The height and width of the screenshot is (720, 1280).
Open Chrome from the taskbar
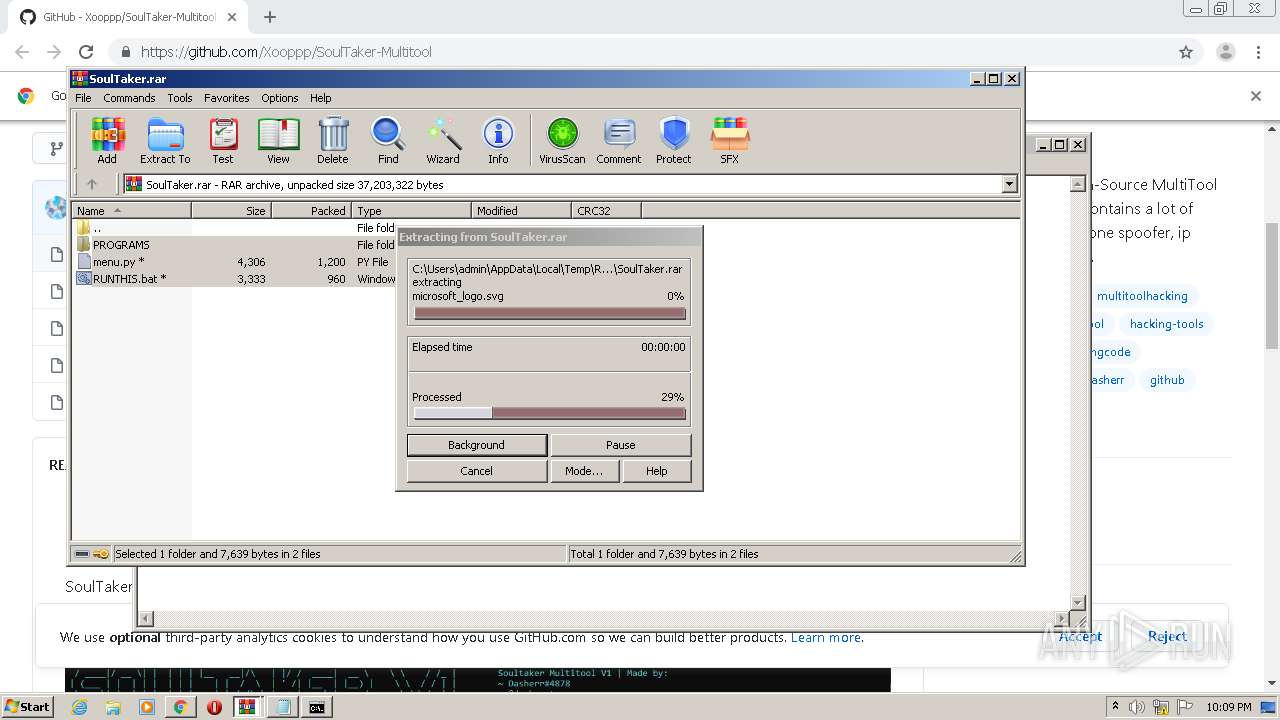tap(180, 707)
